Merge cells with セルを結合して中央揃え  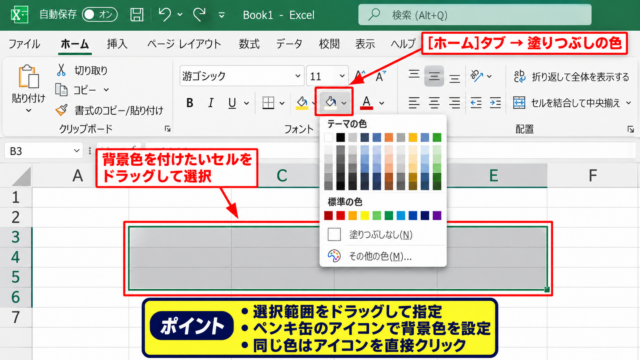(x=567, y=103)
